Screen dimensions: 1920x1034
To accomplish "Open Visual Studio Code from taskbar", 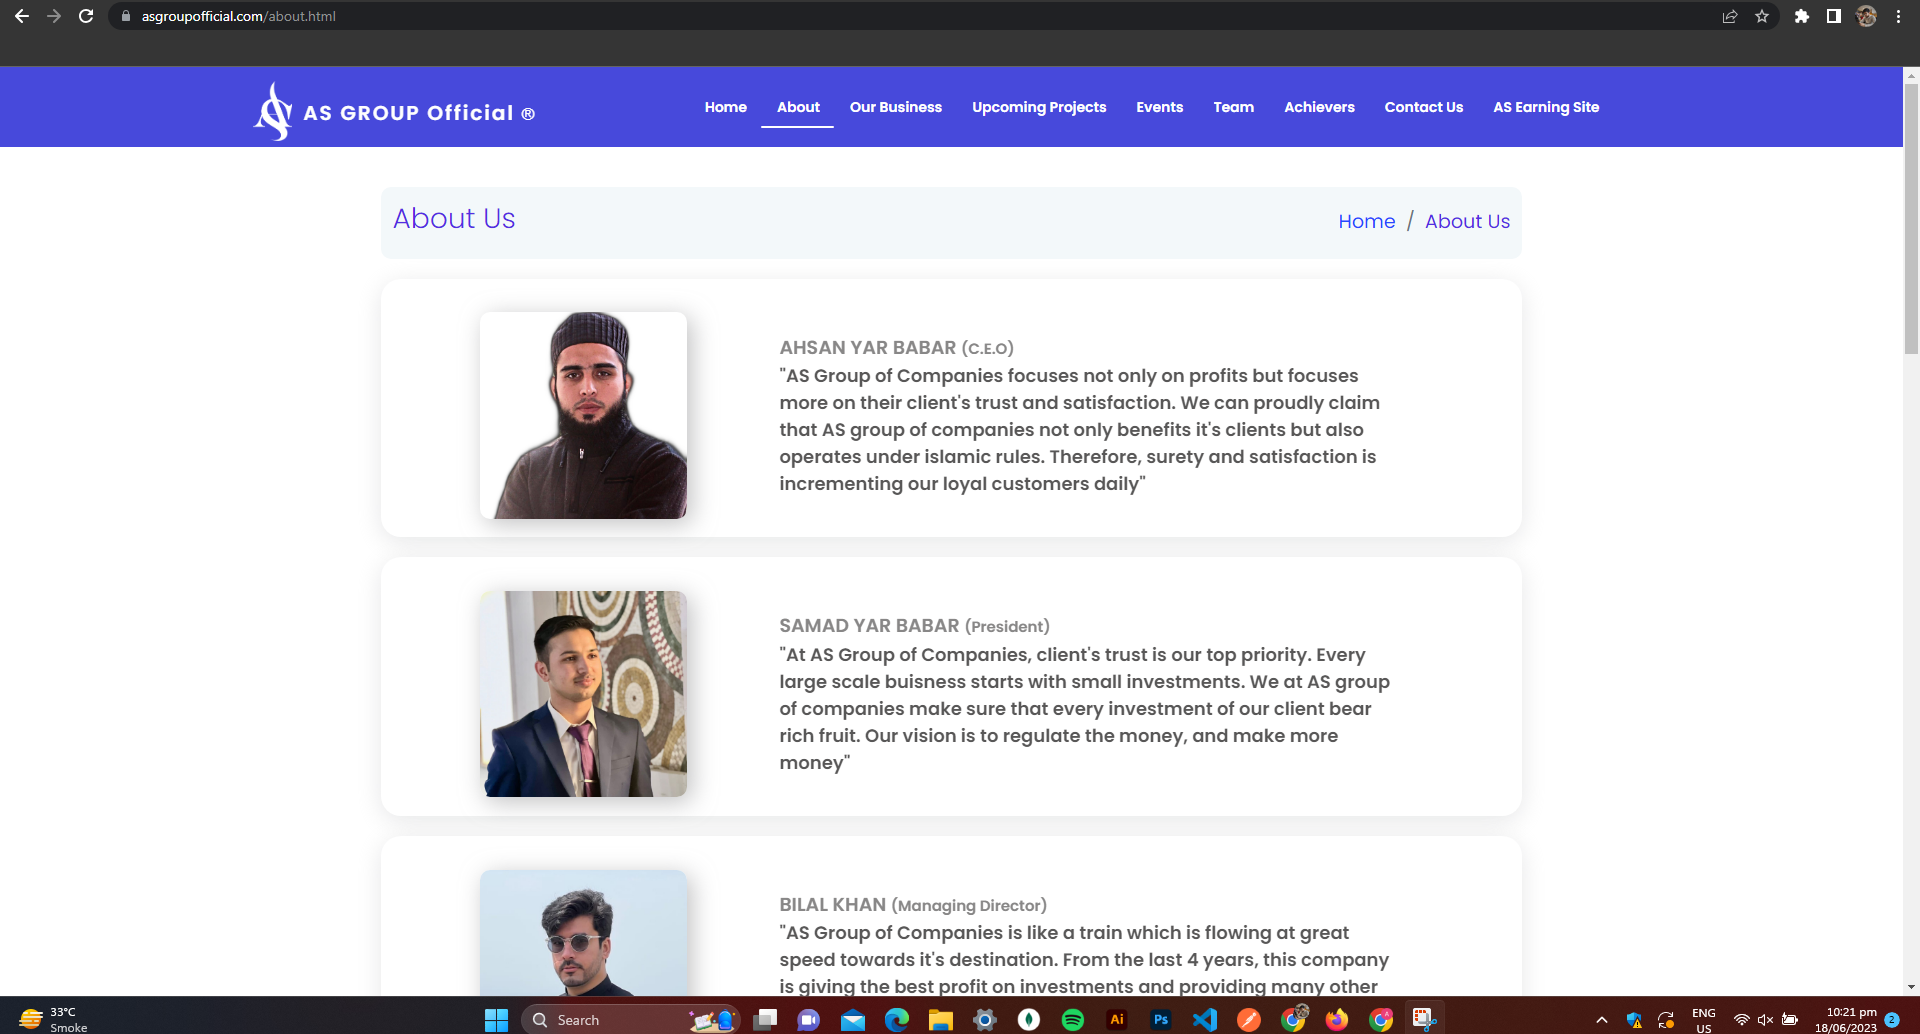I will [1205, 1020].
